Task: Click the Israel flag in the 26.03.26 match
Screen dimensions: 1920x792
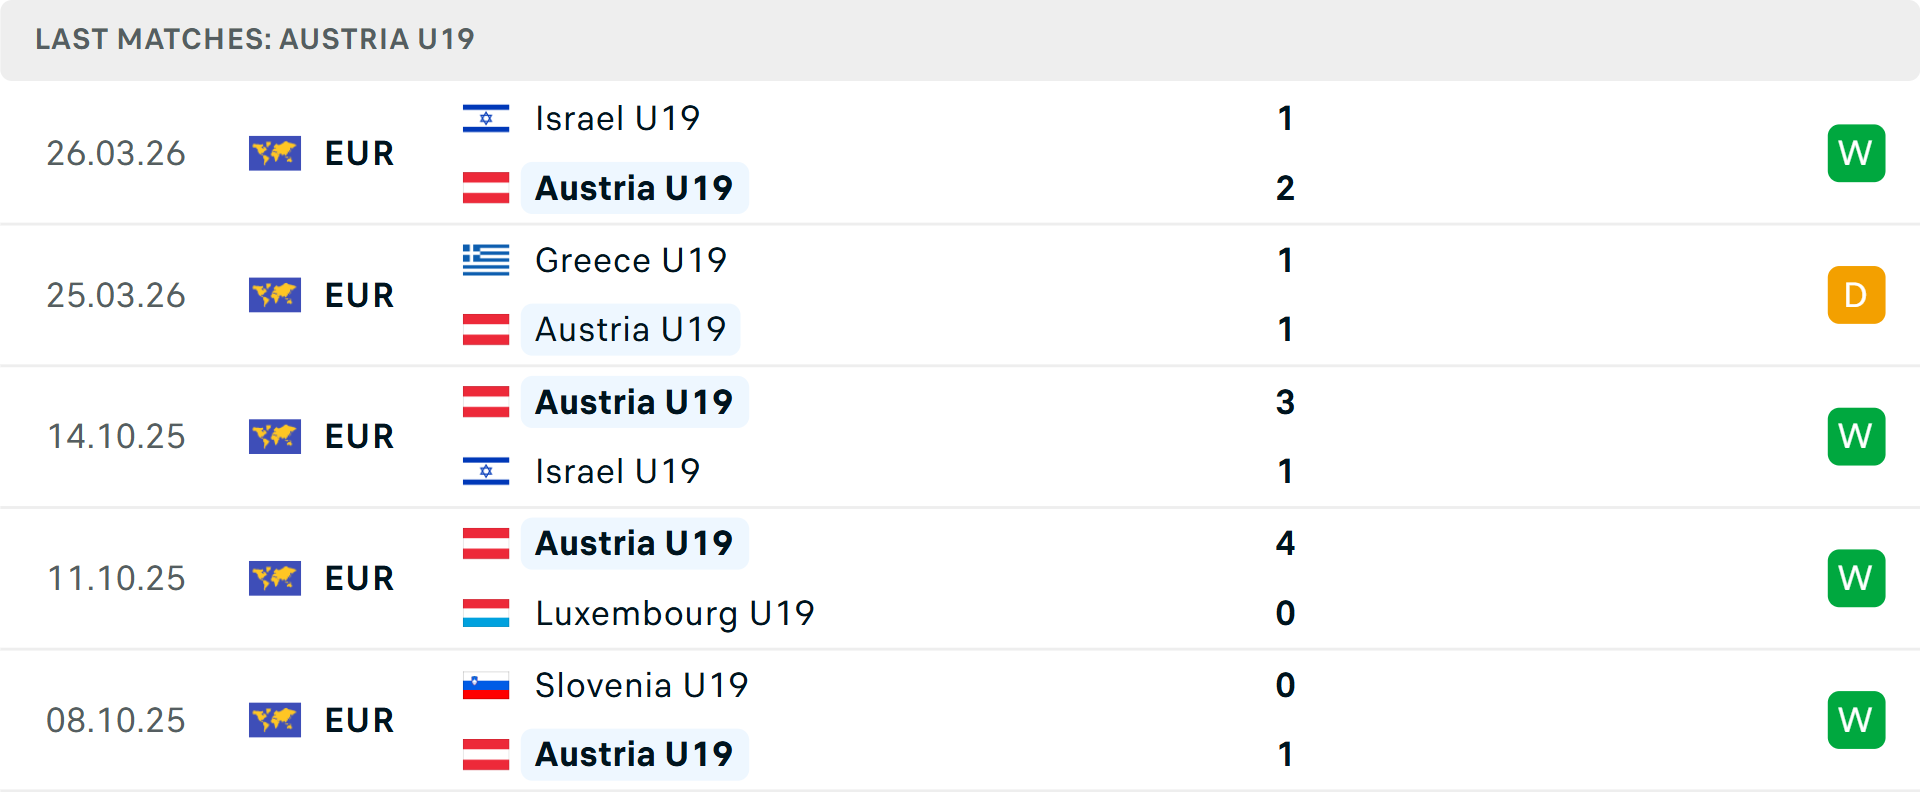Action: click(x=486, y=119)
